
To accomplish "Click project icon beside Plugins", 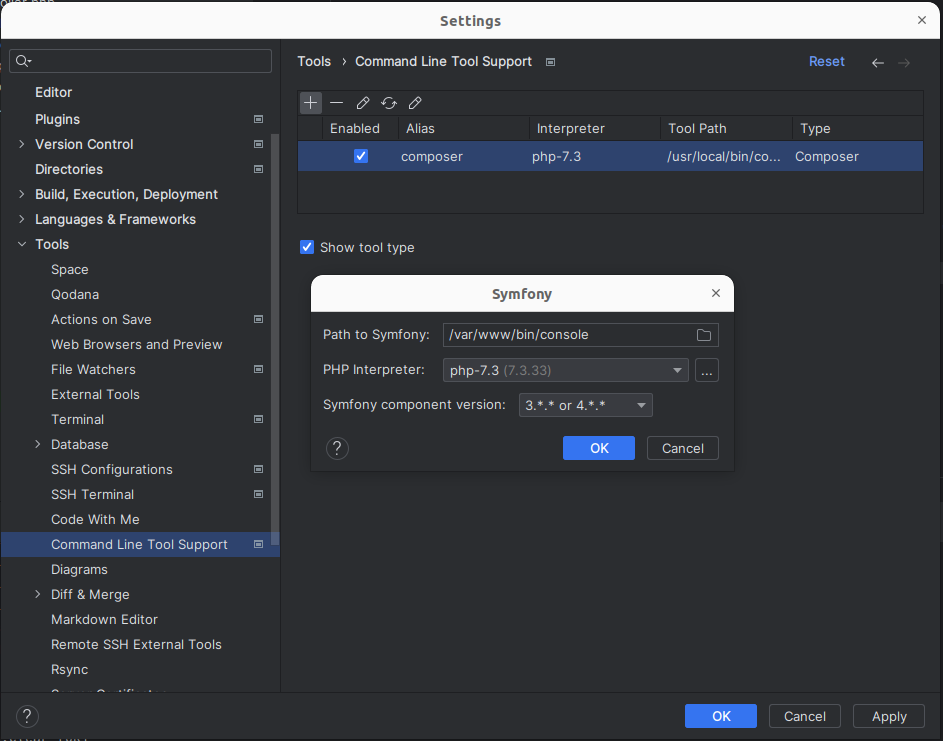I will coord(259,119).
